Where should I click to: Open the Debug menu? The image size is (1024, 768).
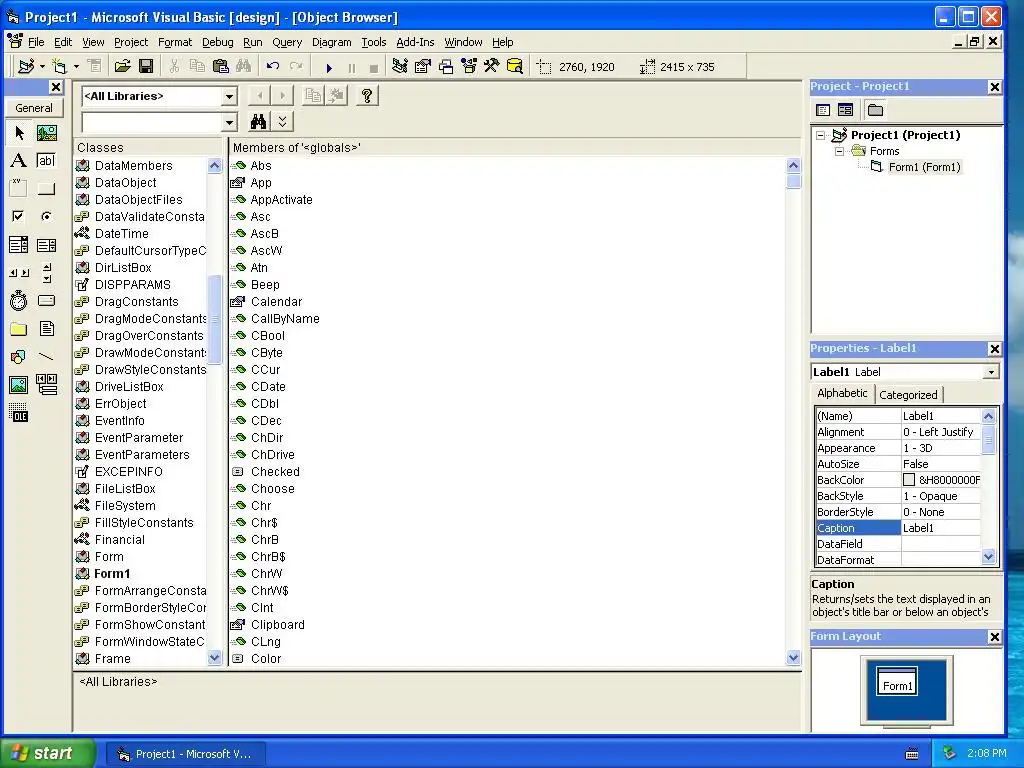[217, 42]
